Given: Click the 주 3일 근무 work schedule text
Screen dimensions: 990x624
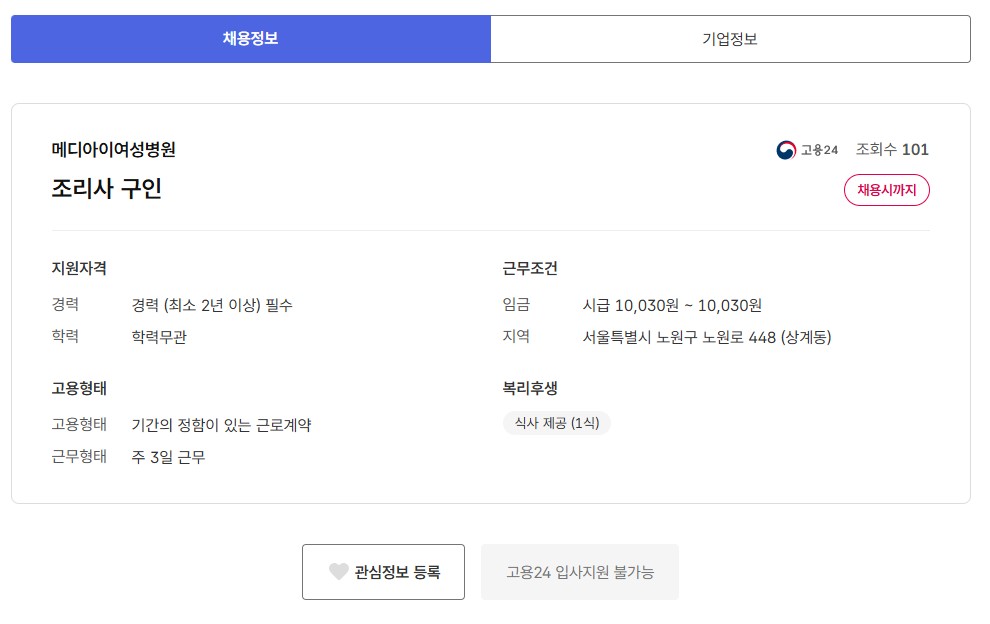Looking at the screenshot, I should point(168,457).
